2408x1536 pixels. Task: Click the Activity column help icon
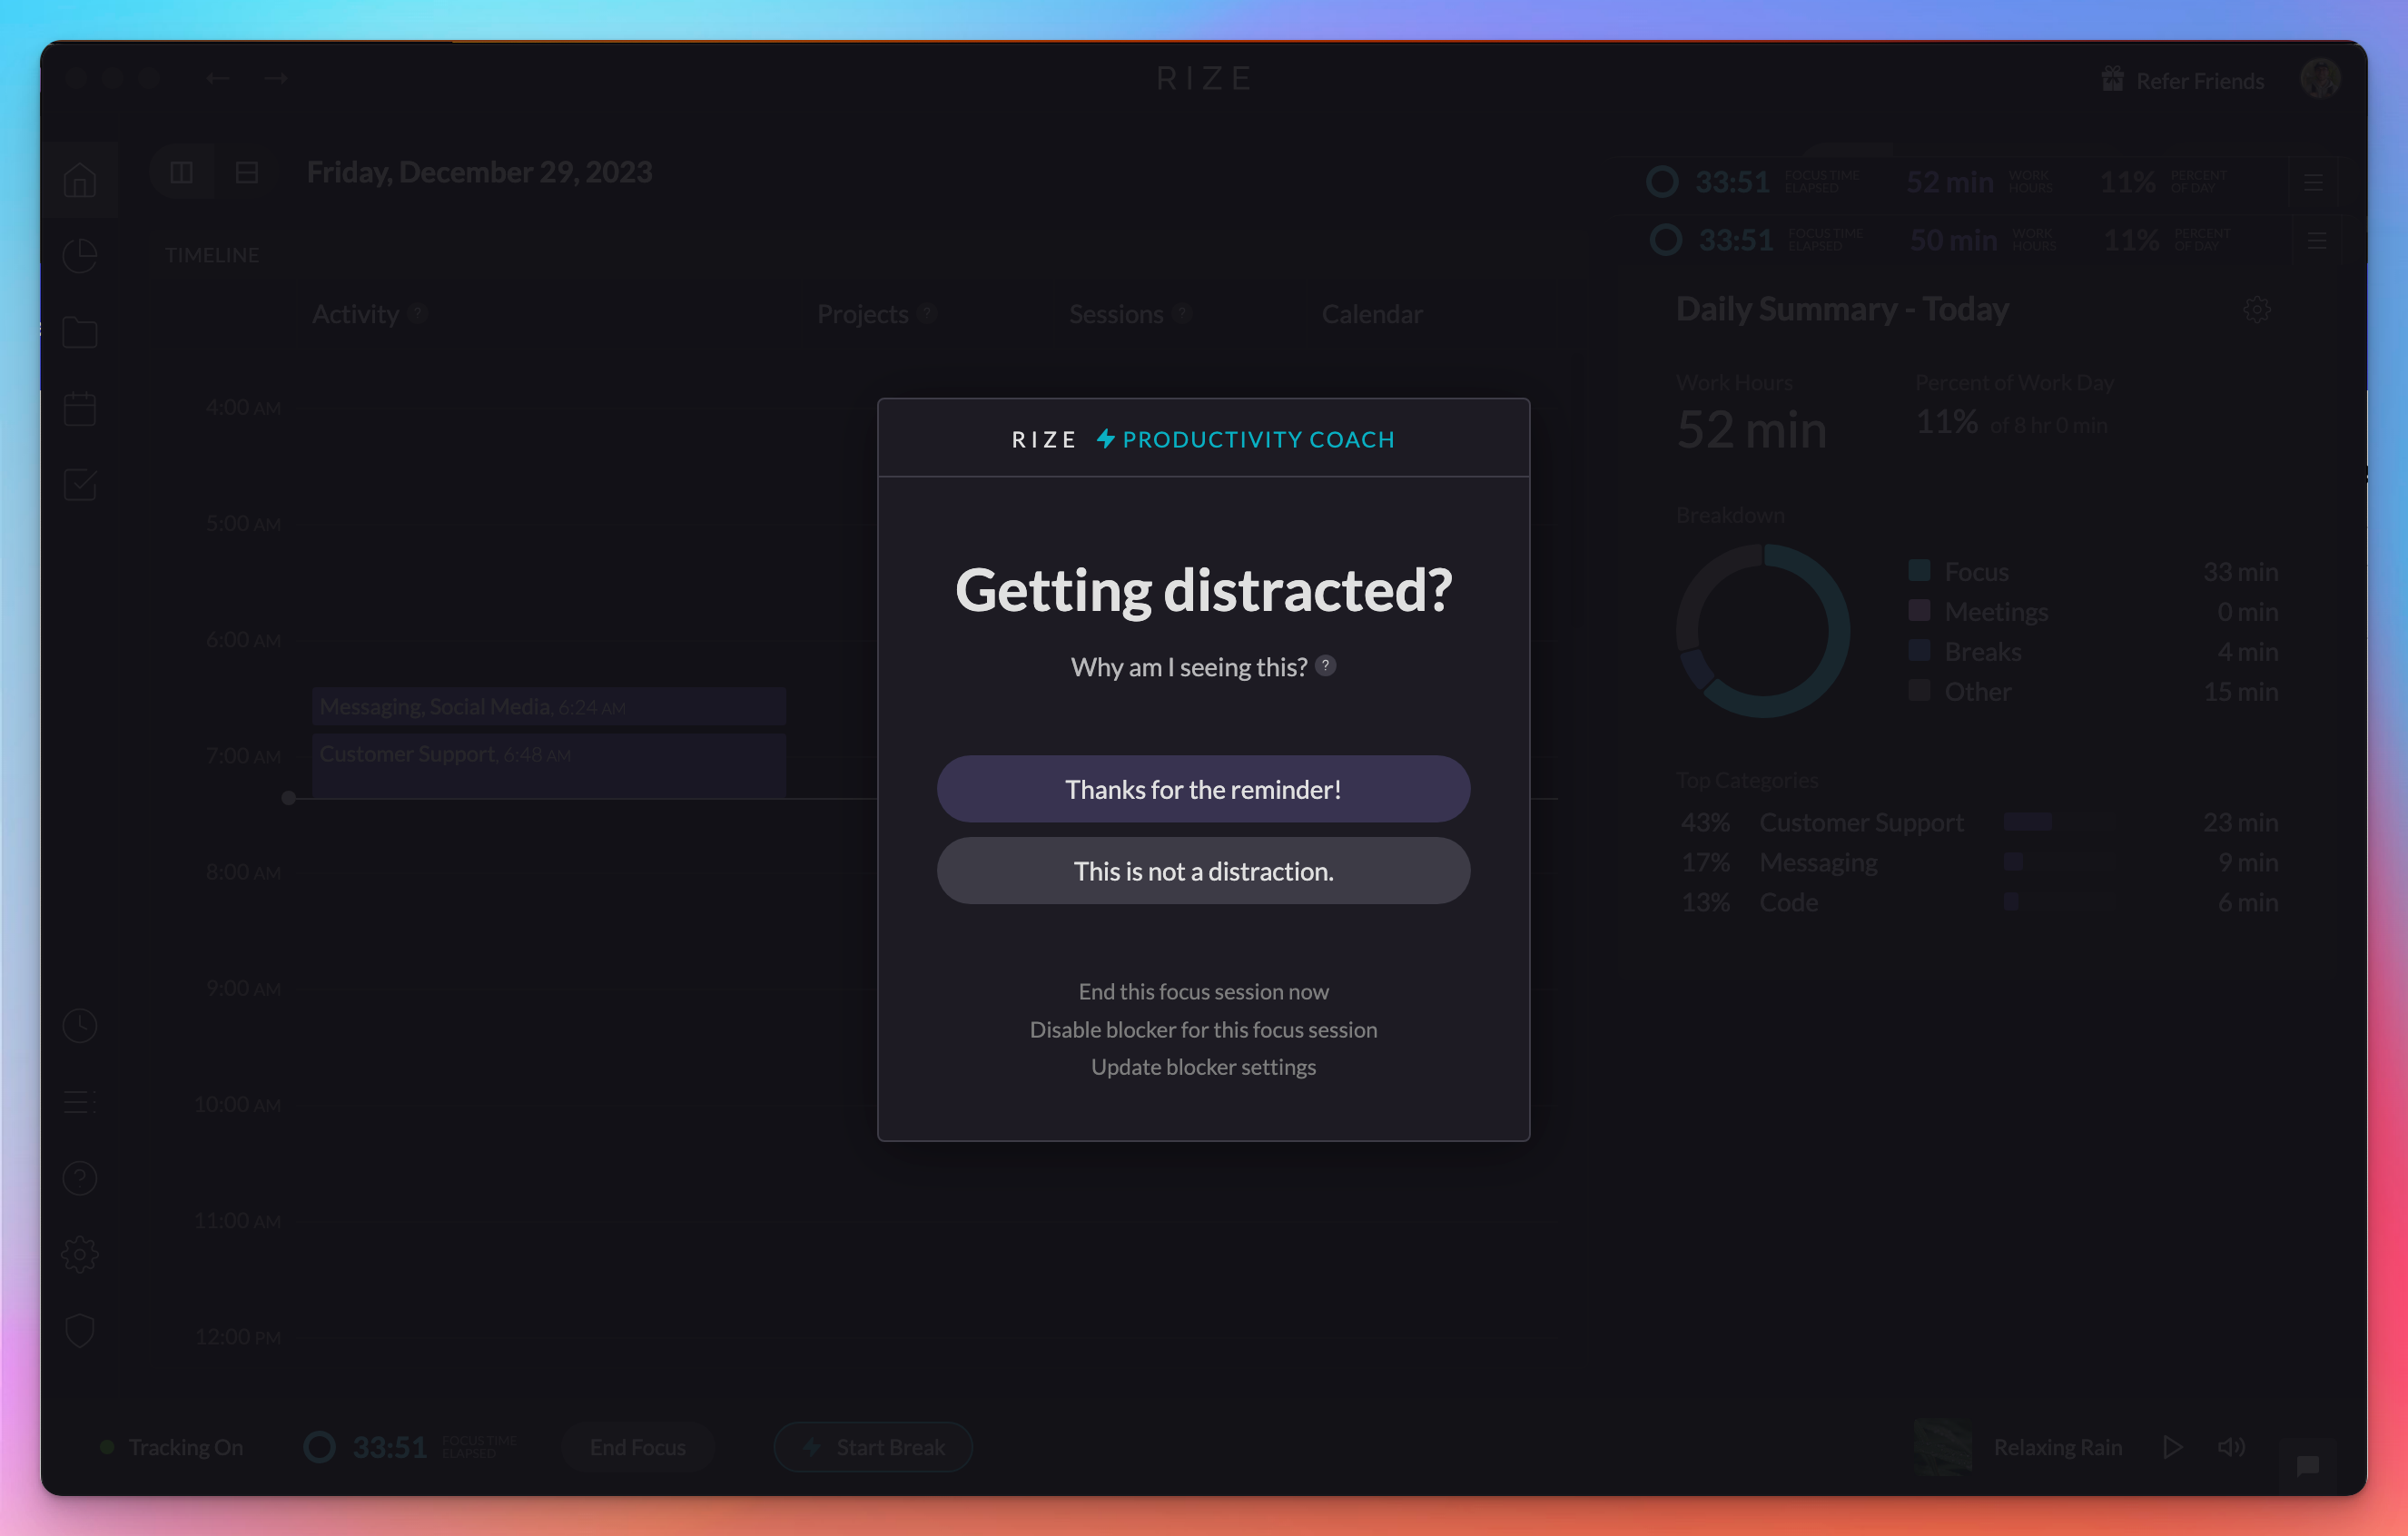tap(418, 313)
